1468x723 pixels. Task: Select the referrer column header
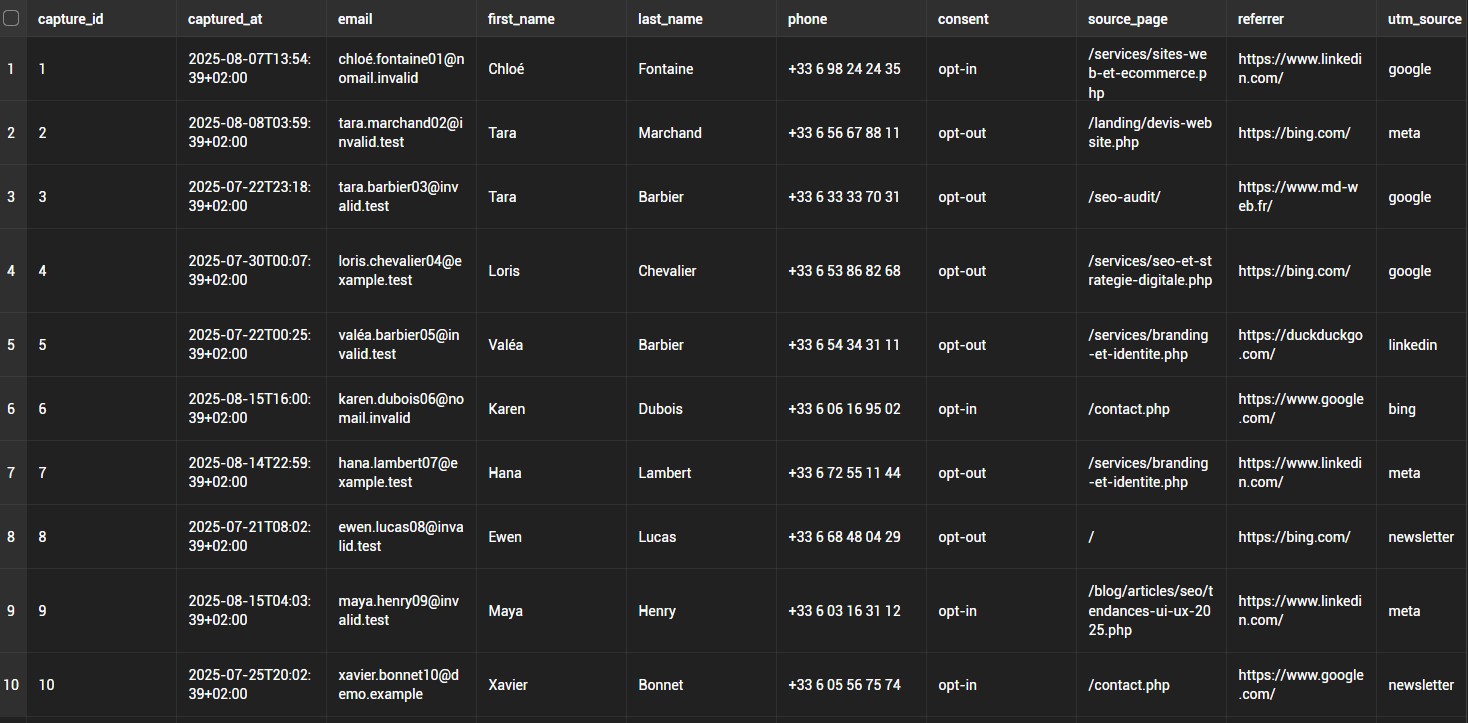click(1261, 19)
